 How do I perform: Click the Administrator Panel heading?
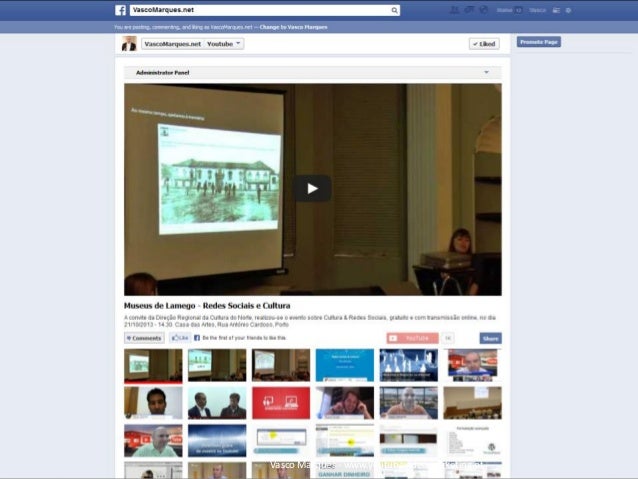pos(162,72)
